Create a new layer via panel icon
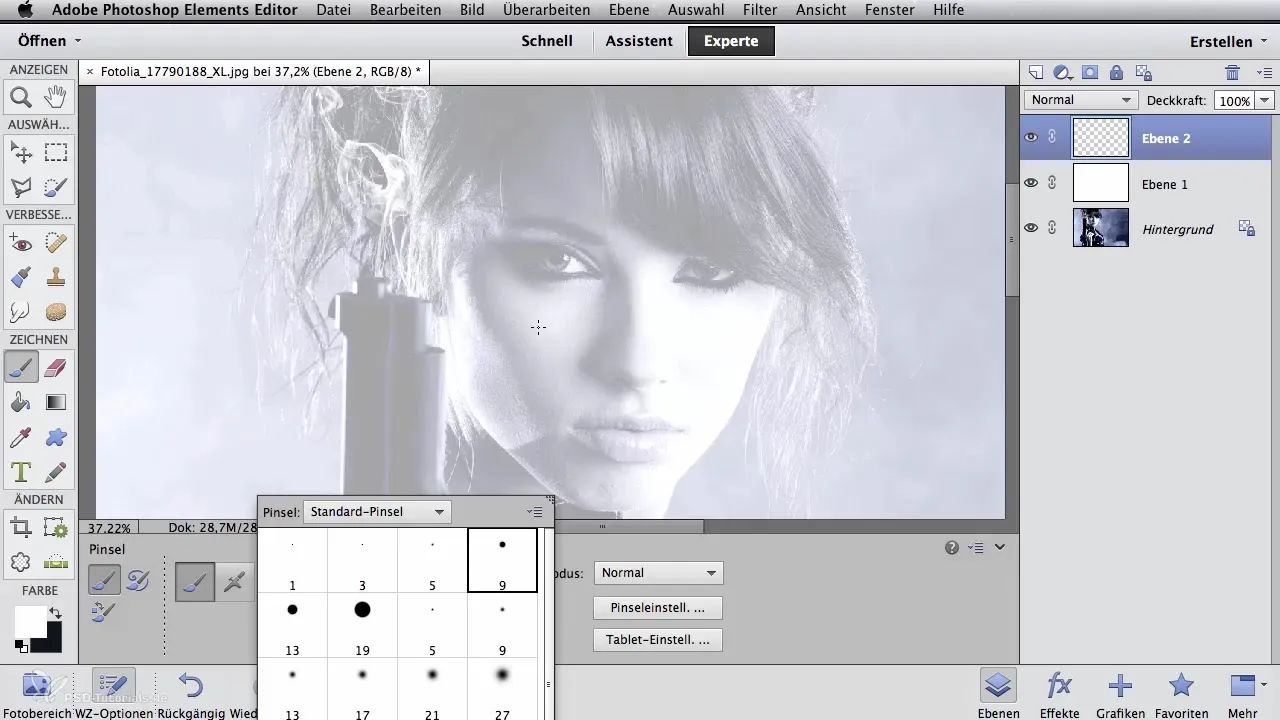The height and width of the screenshot is (720, 1280). [1036, 73]
